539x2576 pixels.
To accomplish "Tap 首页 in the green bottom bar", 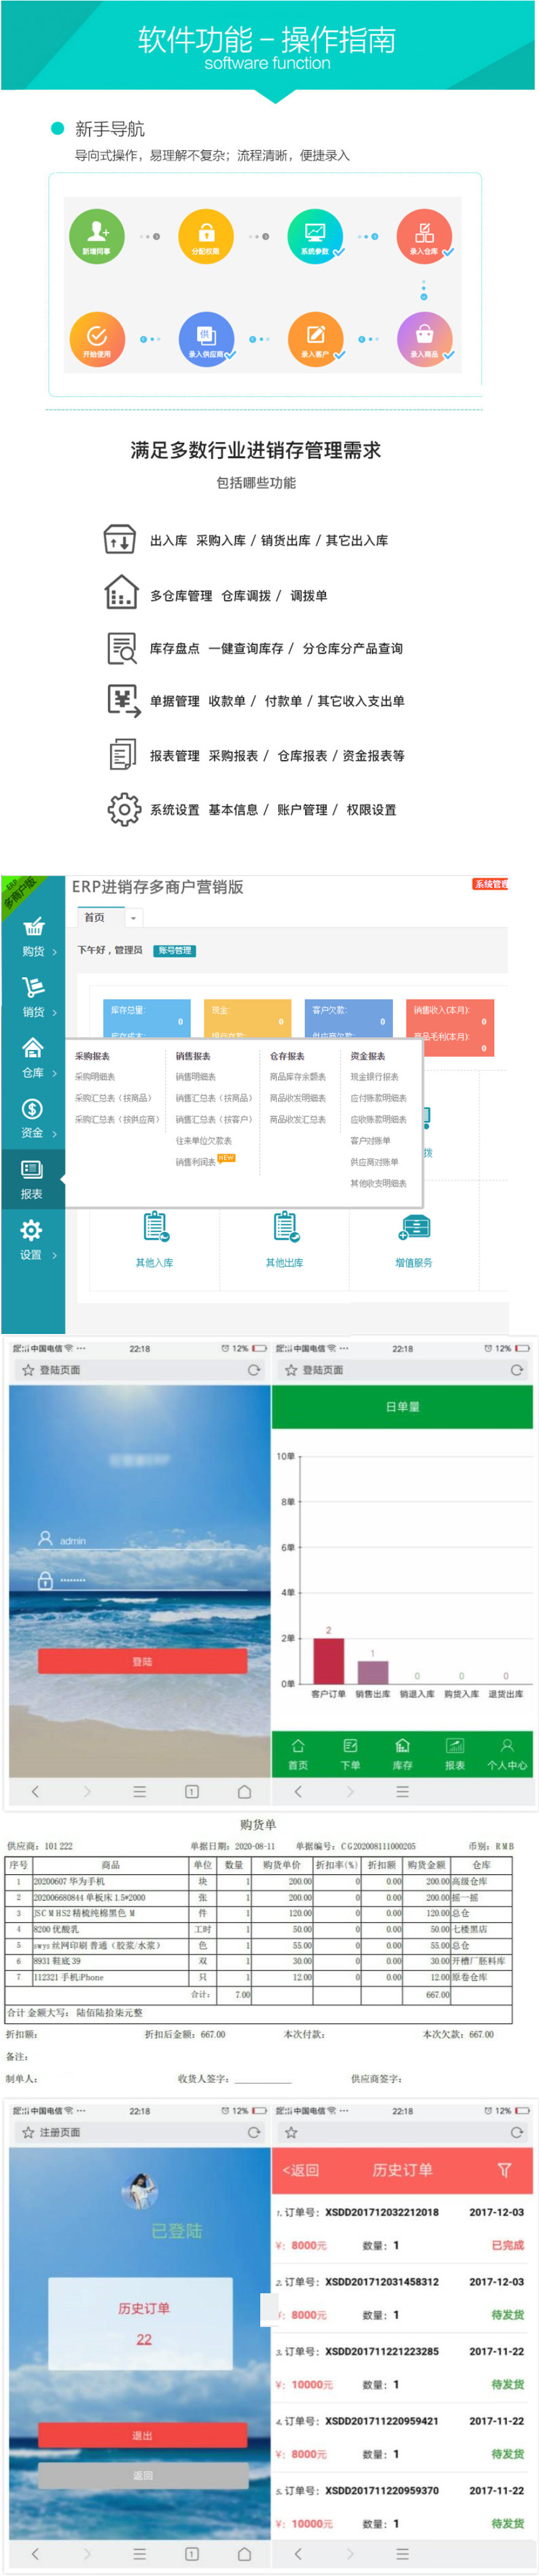I will [x=298, y=1755].
